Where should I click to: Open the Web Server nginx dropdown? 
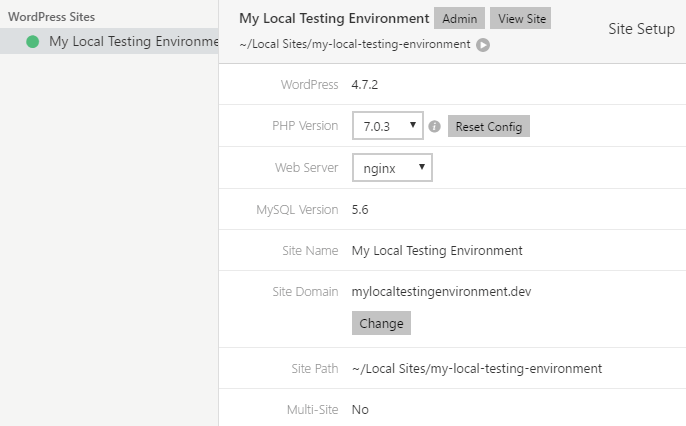coord(392,168)
